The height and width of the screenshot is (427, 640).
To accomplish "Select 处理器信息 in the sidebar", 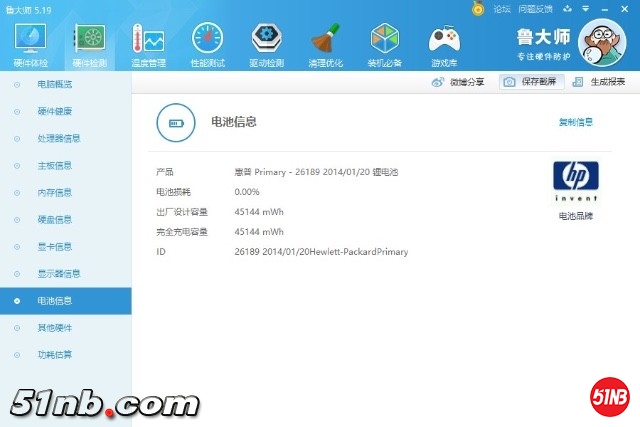I will tap(58, 138).
